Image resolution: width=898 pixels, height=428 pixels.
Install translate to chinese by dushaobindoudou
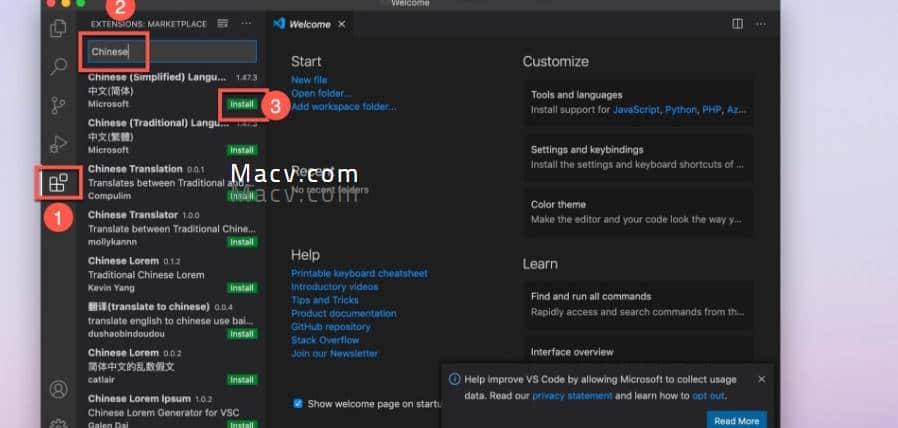tap(242, 333)
